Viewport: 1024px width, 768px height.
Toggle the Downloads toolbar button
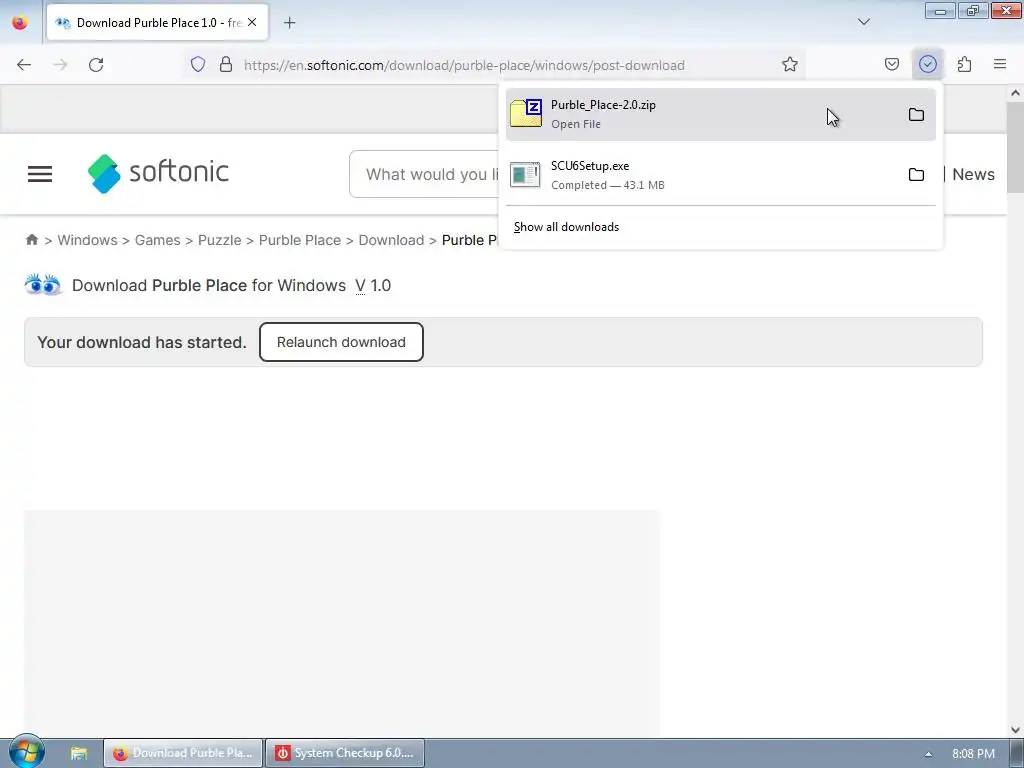[927, 64]
